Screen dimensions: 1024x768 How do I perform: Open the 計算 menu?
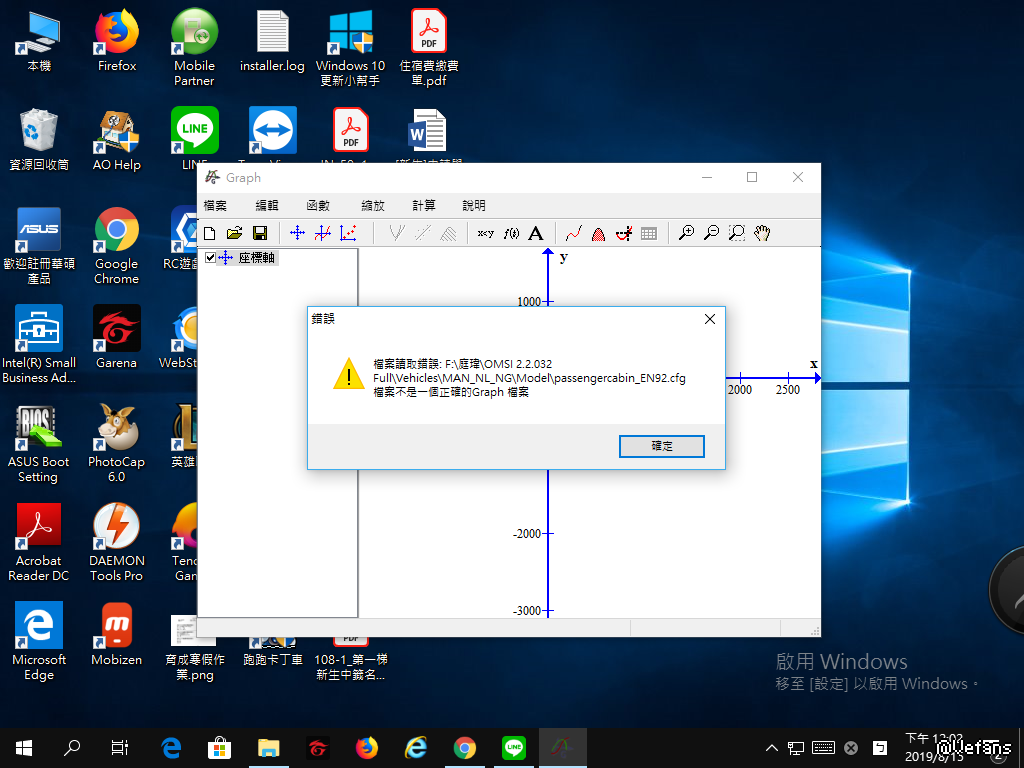[424, 206]
